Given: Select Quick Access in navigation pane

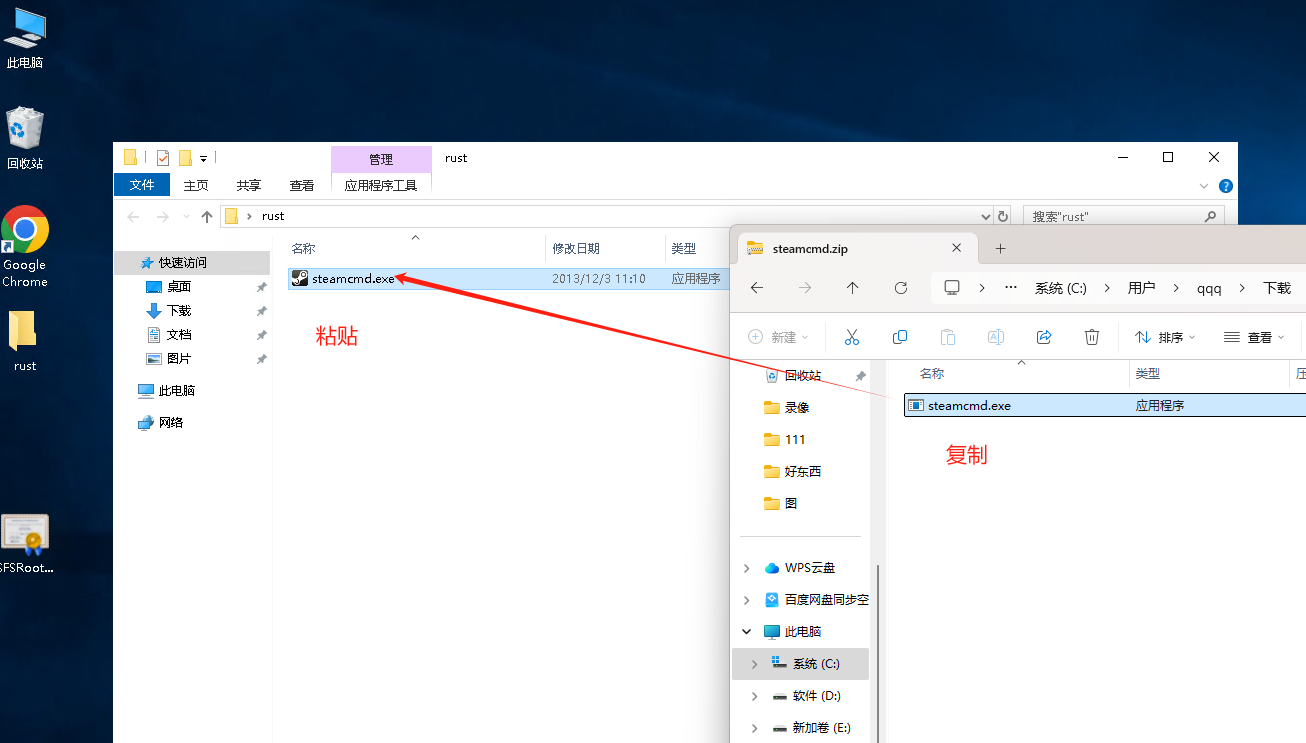Looking at the screenshot, I should [192, 262].
